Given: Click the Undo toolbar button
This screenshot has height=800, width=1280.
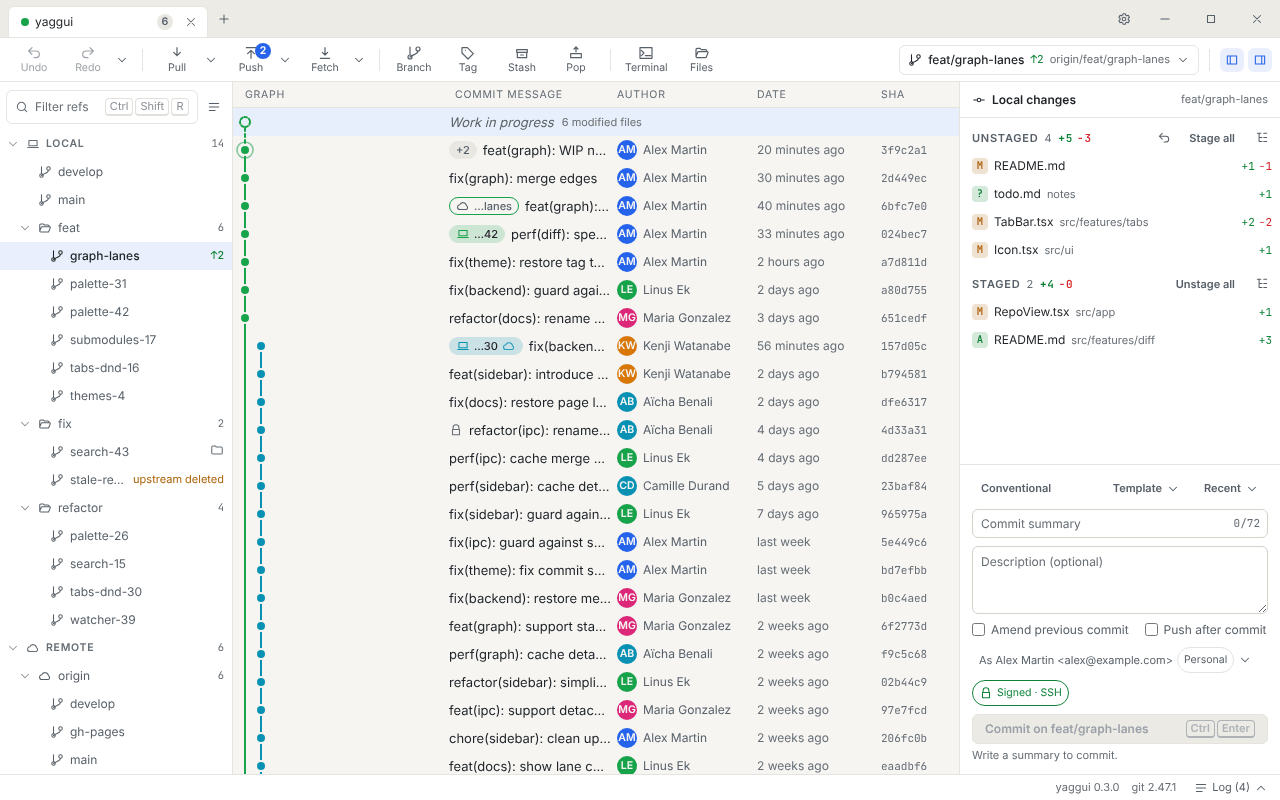Looking at the screenshot, I should [34, 60].
